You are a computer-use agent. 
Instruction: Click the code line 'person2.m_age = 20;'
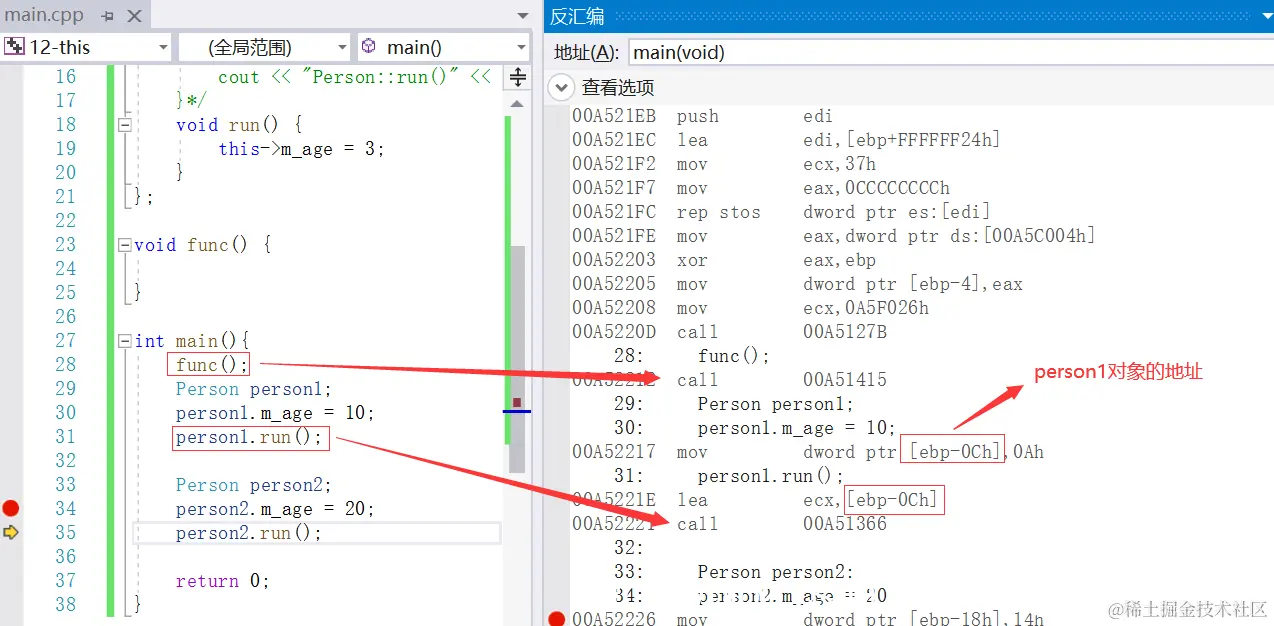275,509
